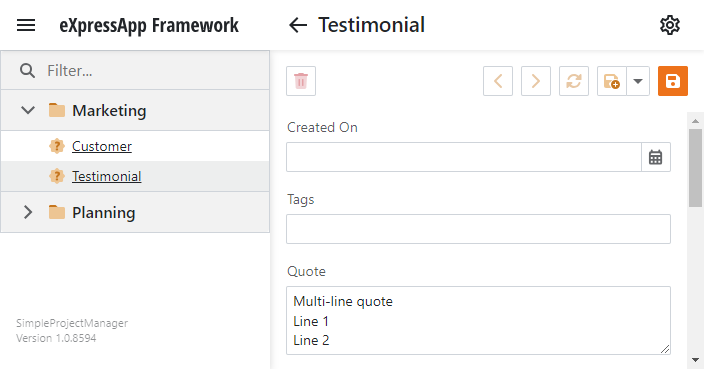The width and height of the screenshot is (704, 369).
Task: Open settings via the gear icon
Action: [x=670, y=25]
